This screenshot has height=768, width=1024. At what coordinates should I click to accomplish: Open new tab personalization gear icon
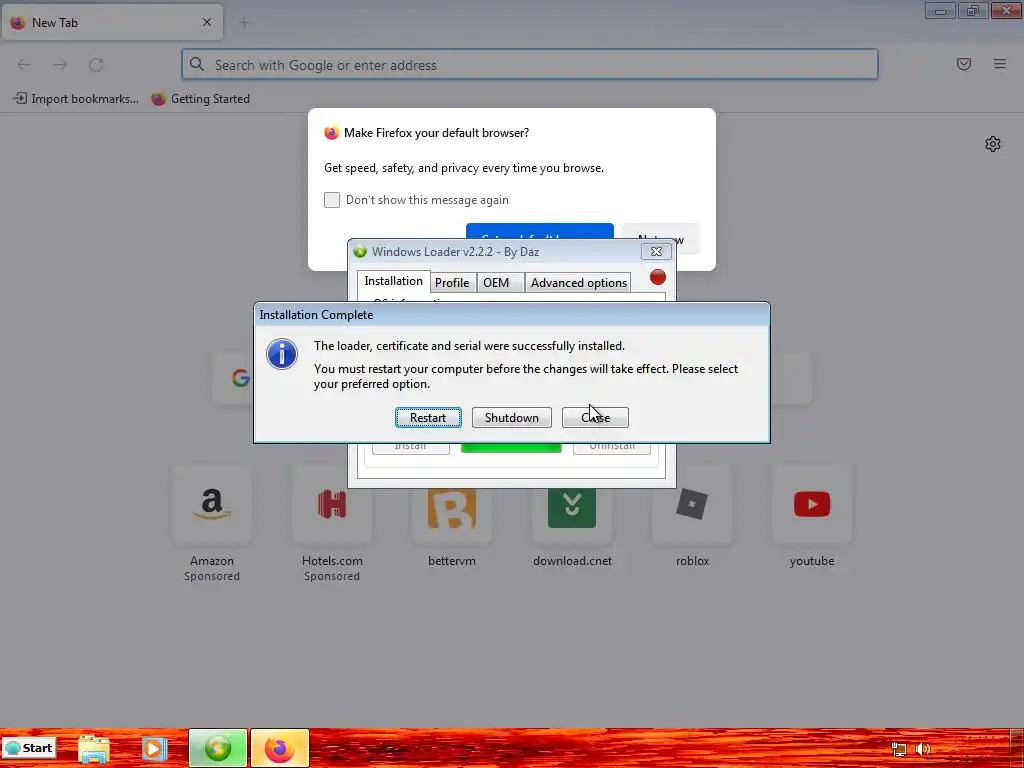click(x=993, y=144)
